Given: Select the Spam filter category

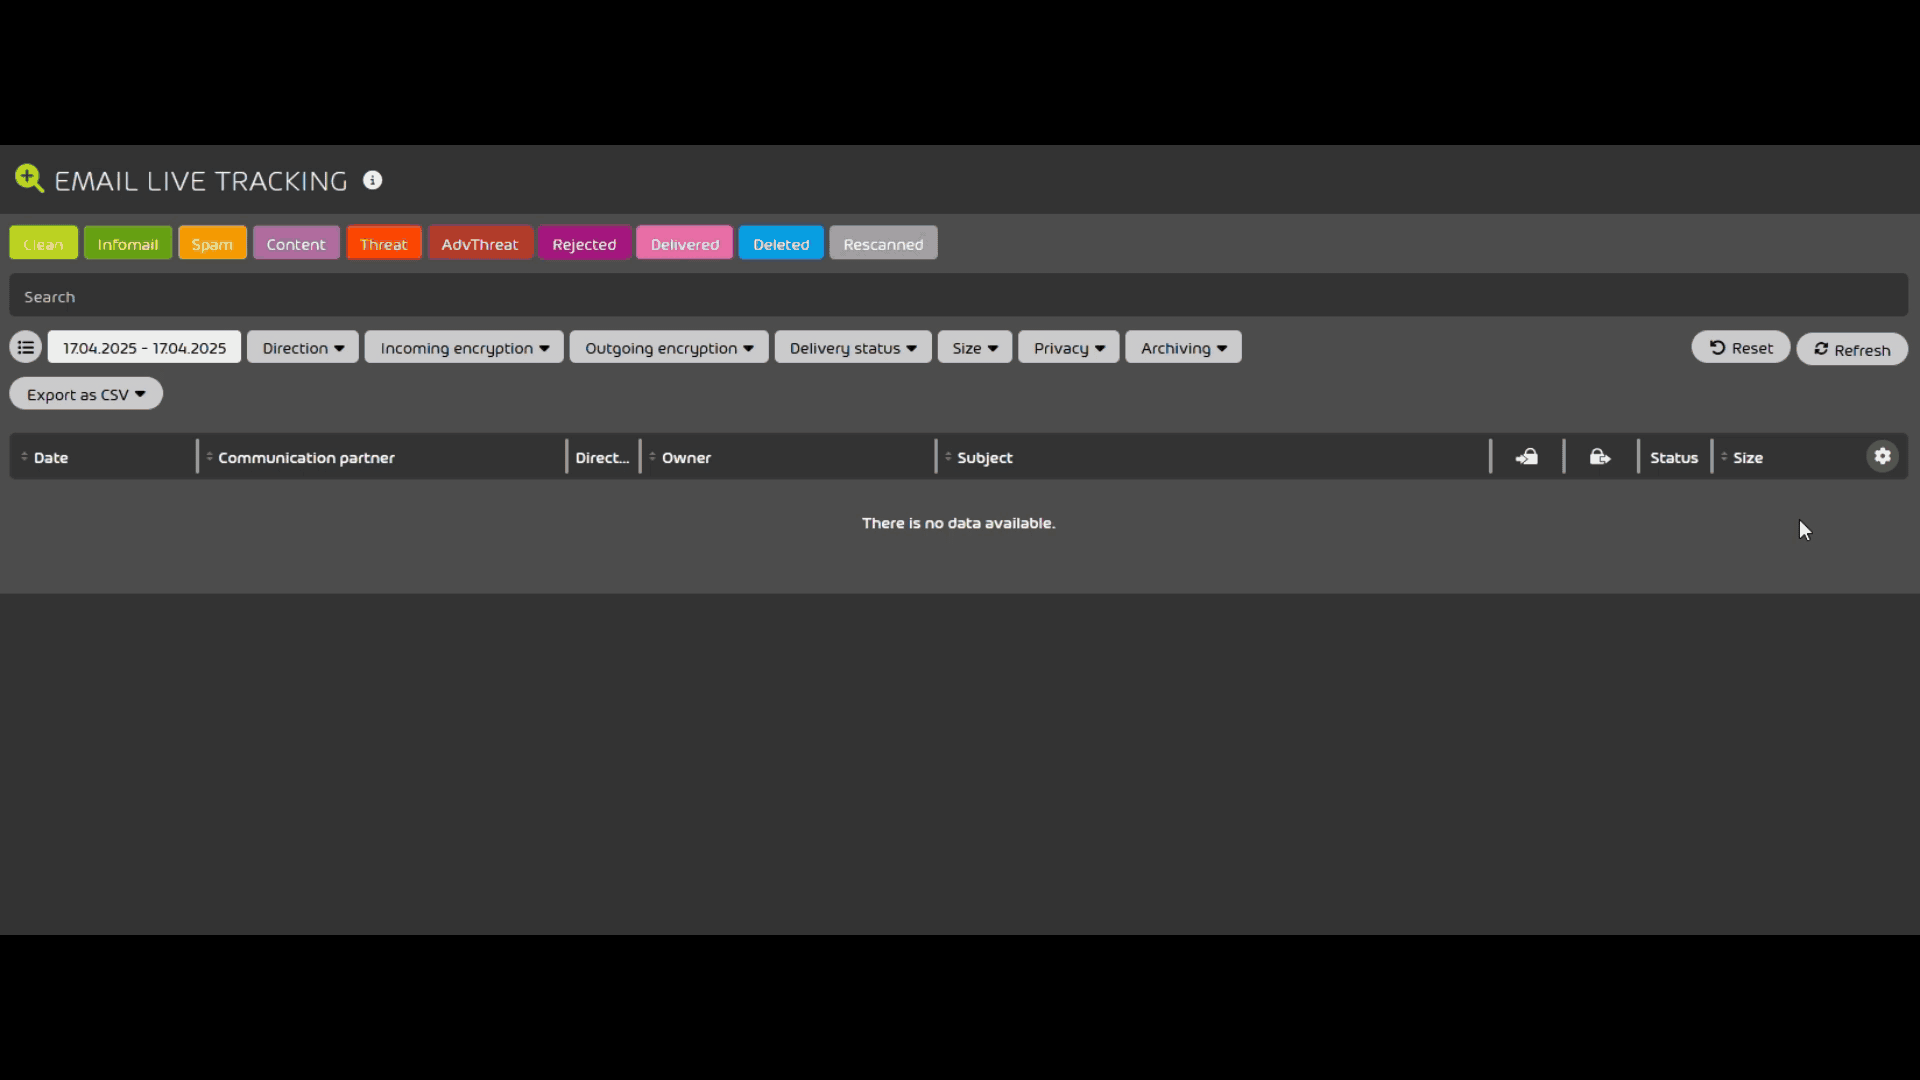Looking at the screenshot, I should (211, 242).
